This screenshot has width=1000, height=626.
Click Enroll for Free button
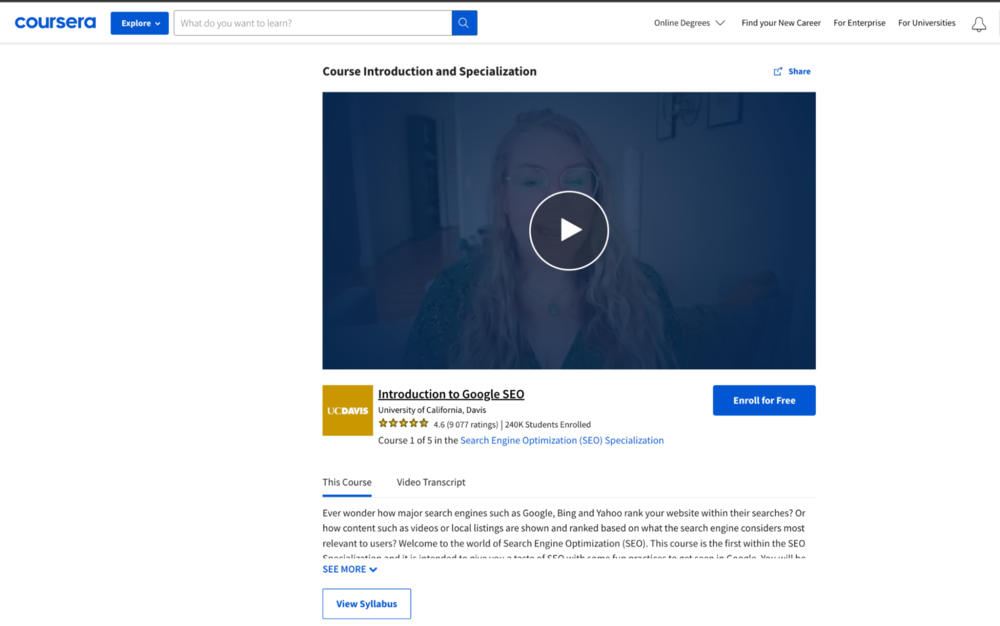(764, 400)
